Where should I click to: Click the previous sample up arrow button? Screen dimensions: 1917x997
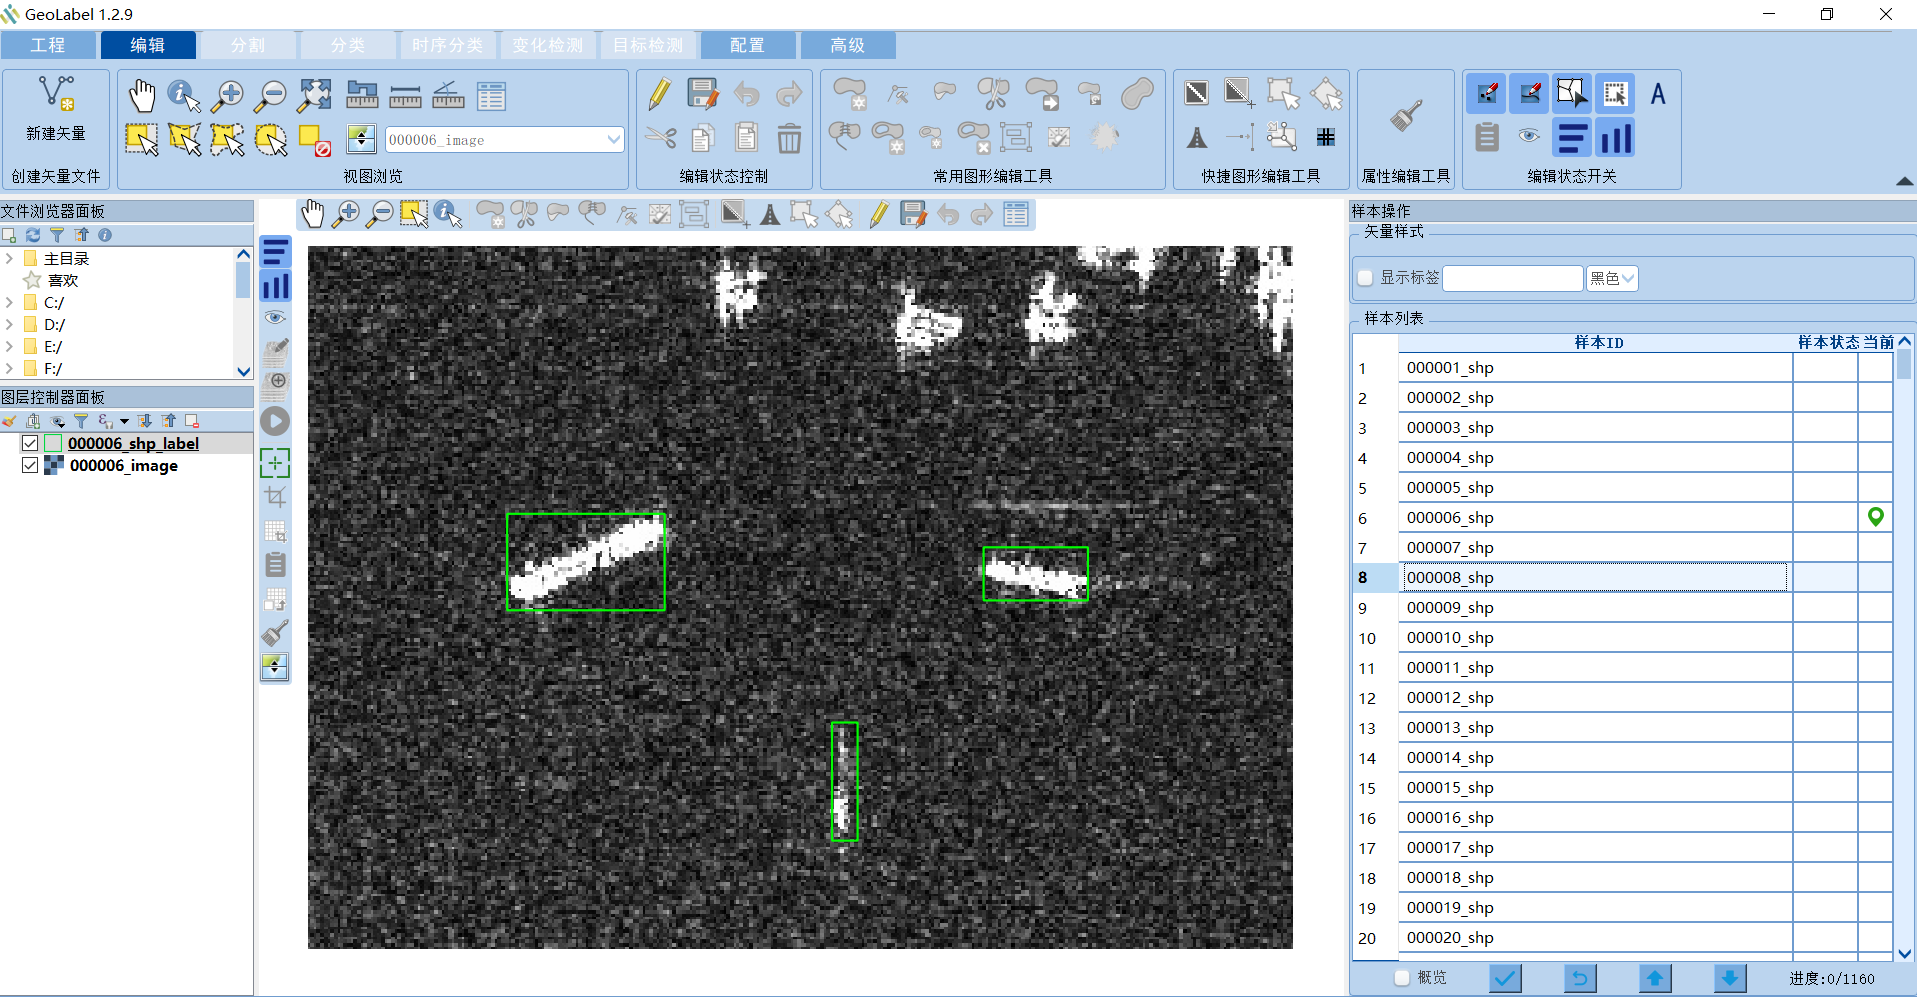[x=1655, y=977]
